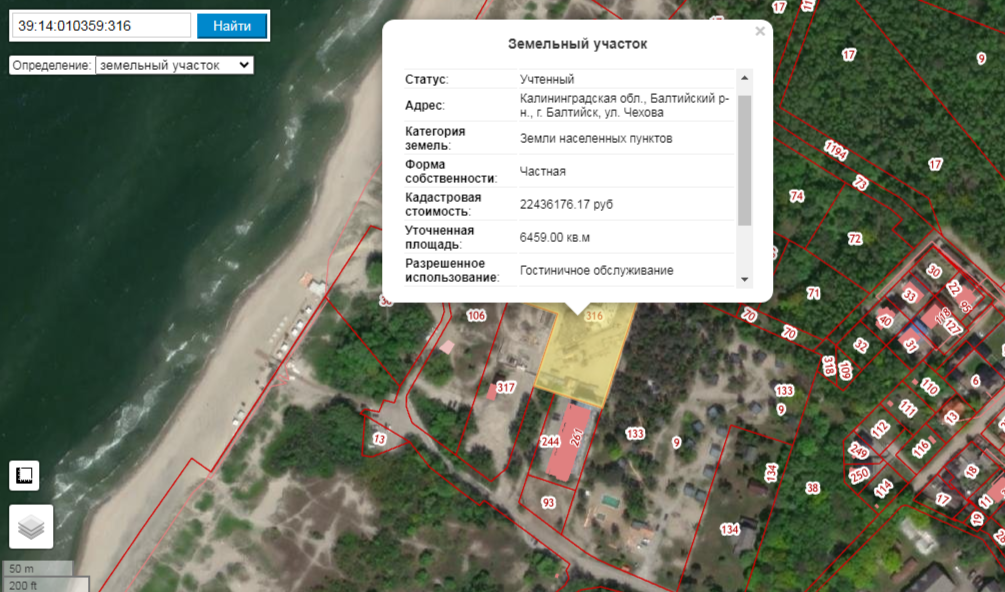The height and width of the screenshot is (592, 1005).
Task: Select parcel 317 on the map
Action: 505,388
